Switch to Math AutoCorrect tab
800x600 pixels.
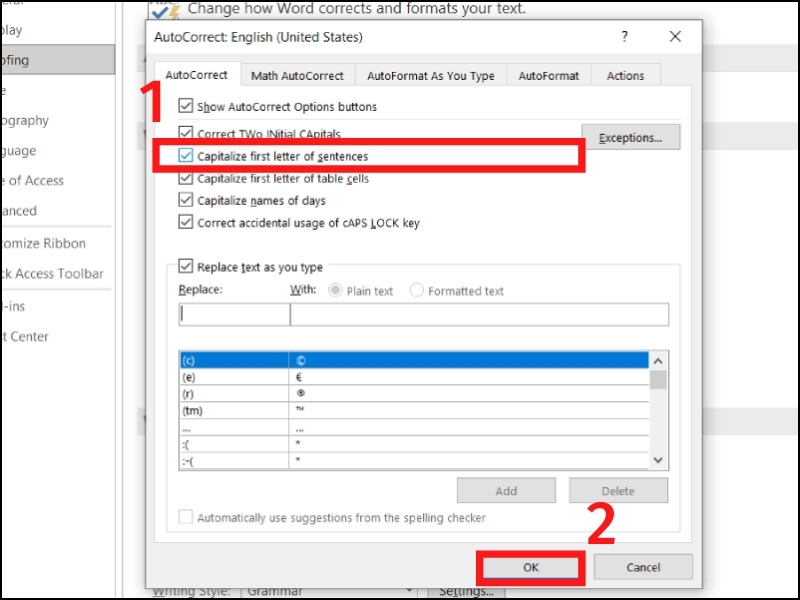297,76
